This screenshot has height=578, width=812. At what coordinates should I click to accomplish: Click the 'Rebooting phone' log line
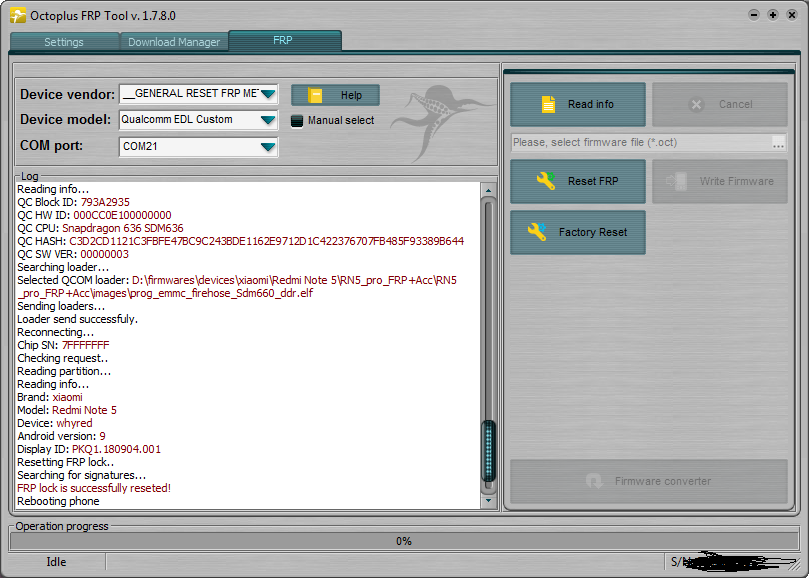[59, 501]
